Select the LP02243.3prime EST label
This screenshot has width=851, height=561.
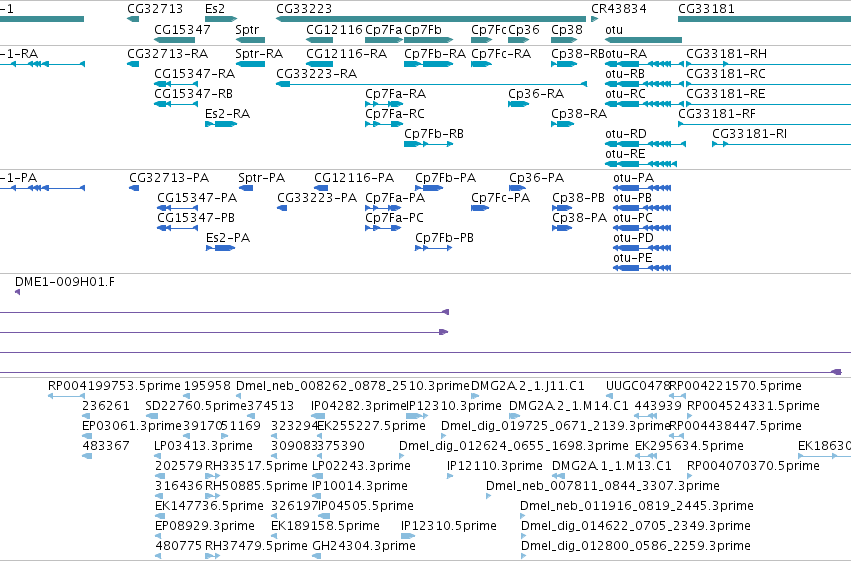[361, 466]
